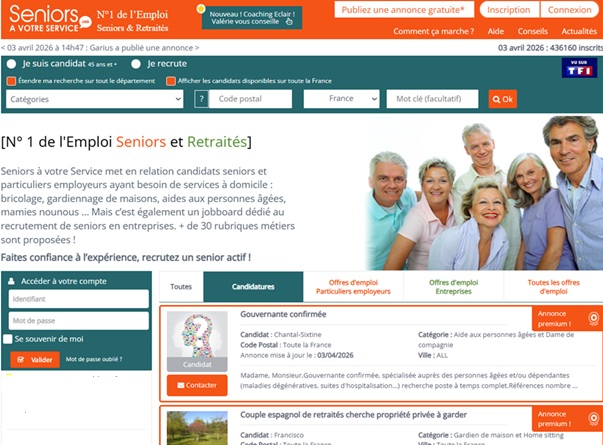
Task: Check the 'Se souvenir de moi' box
Action: click(8, 339)
